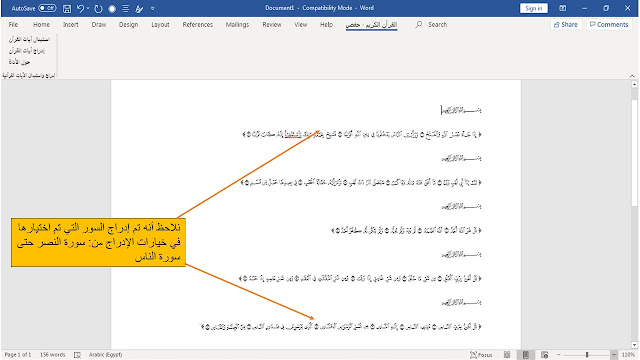The width and height of the screenshot is (640, 360).
Task: Open the References tab
Action: point(198,24)
